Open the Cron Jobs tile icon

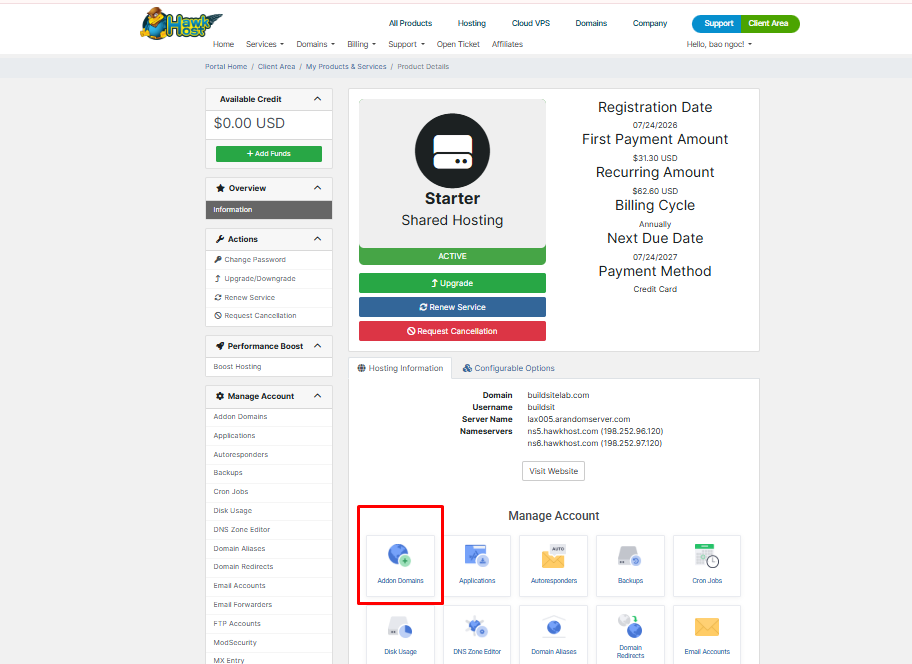tap(707, 555)
